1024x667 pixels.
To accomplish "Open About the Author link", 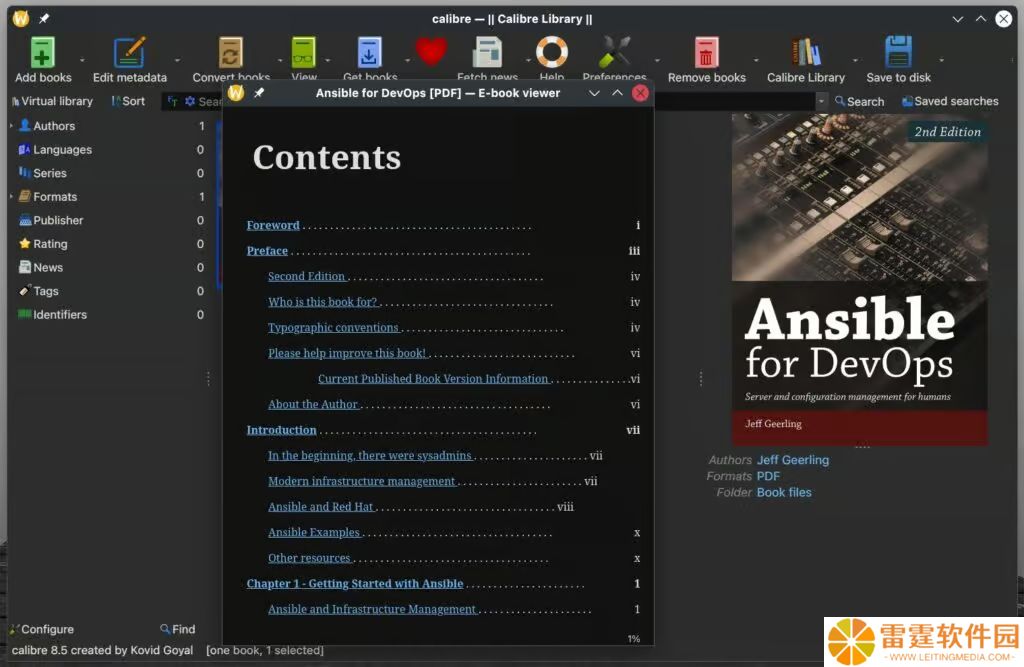I will pos(313,404).
